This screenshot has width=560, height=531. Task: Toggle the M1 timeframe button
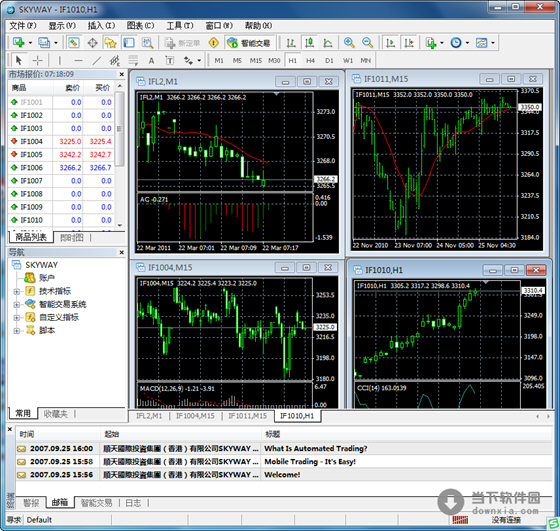[x=219, y=60]
